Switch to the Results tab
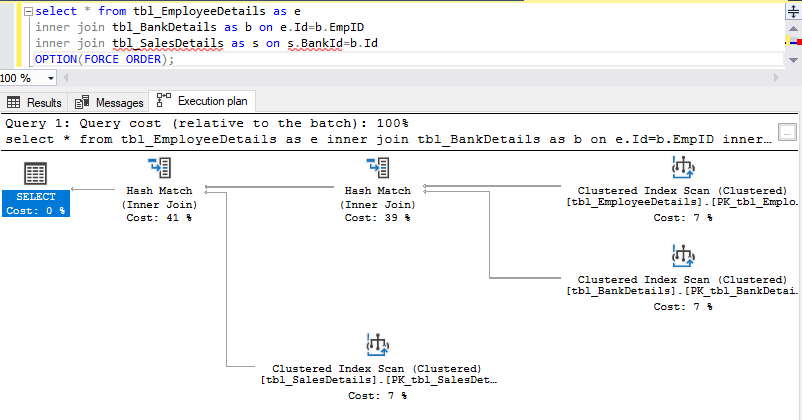 pos(34,102)
